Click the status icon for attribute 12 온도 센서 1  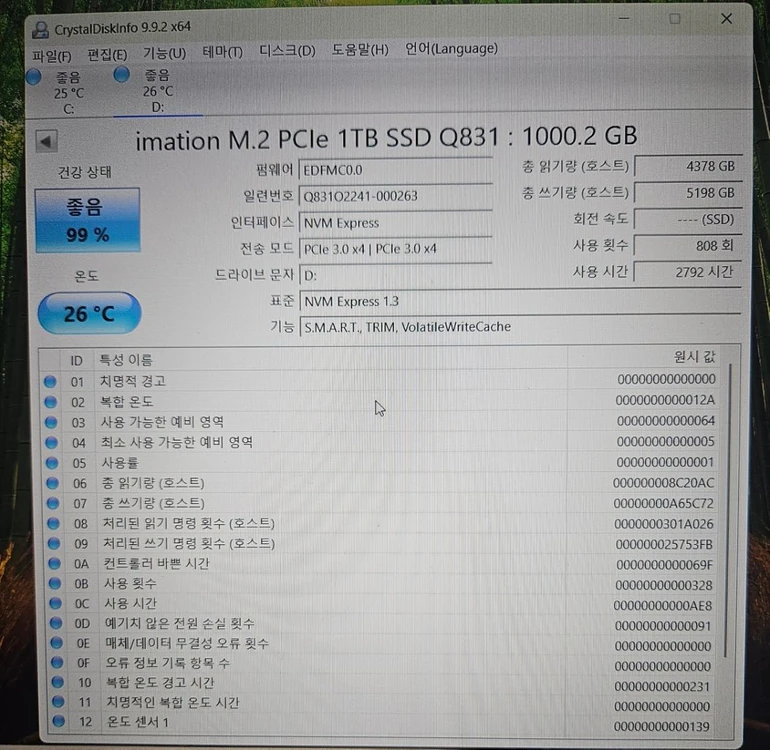click(58, 722)
